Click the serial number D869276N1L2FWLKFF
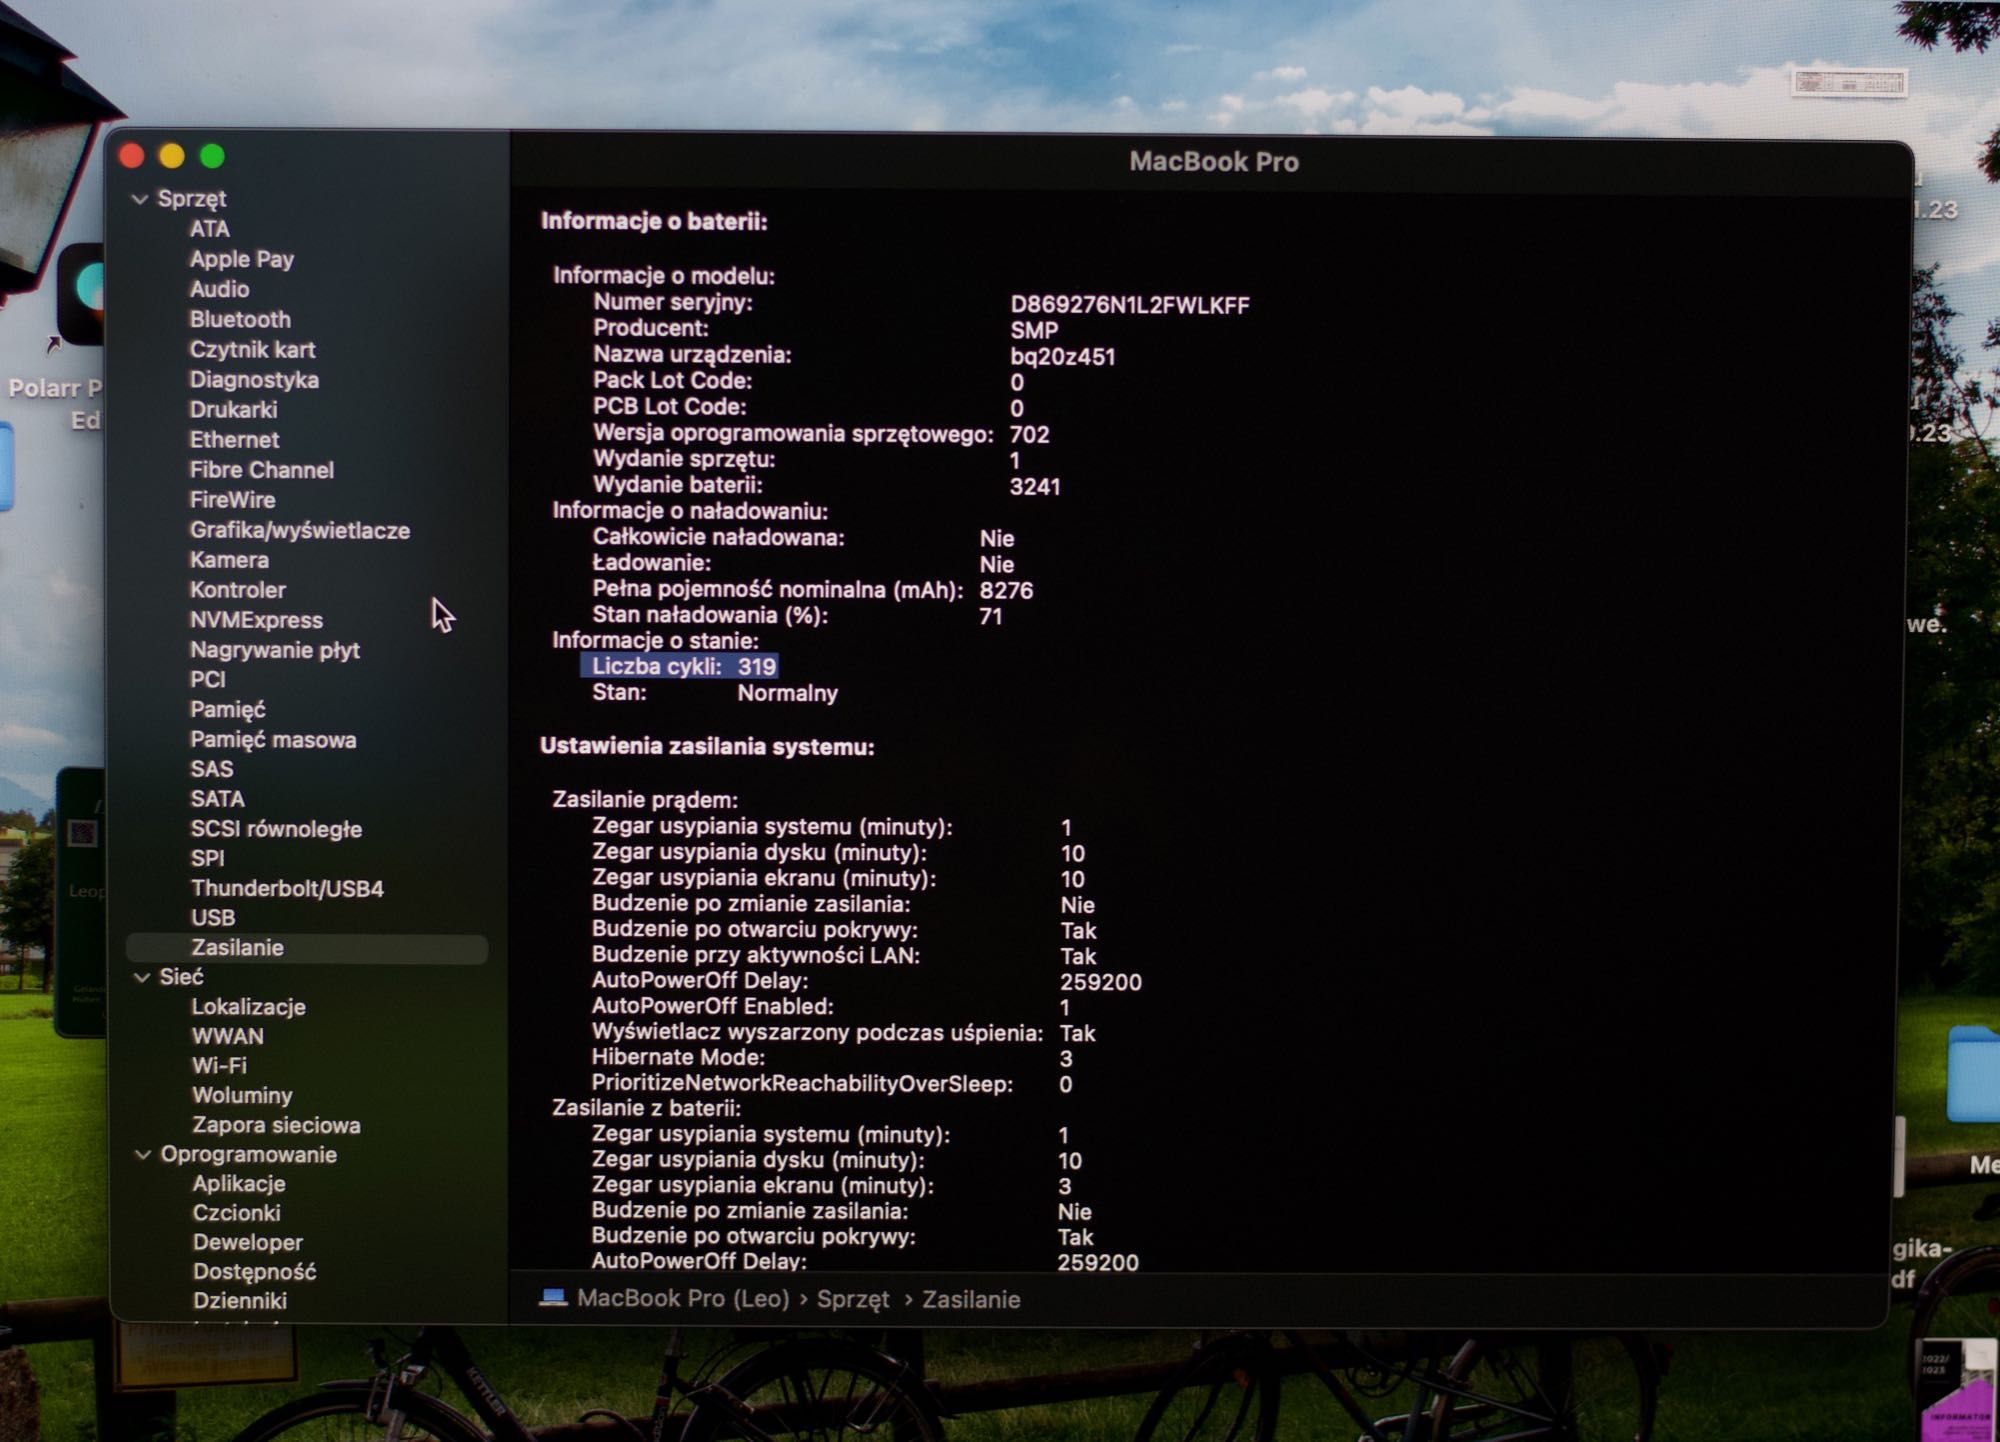 coord(1130,305)
